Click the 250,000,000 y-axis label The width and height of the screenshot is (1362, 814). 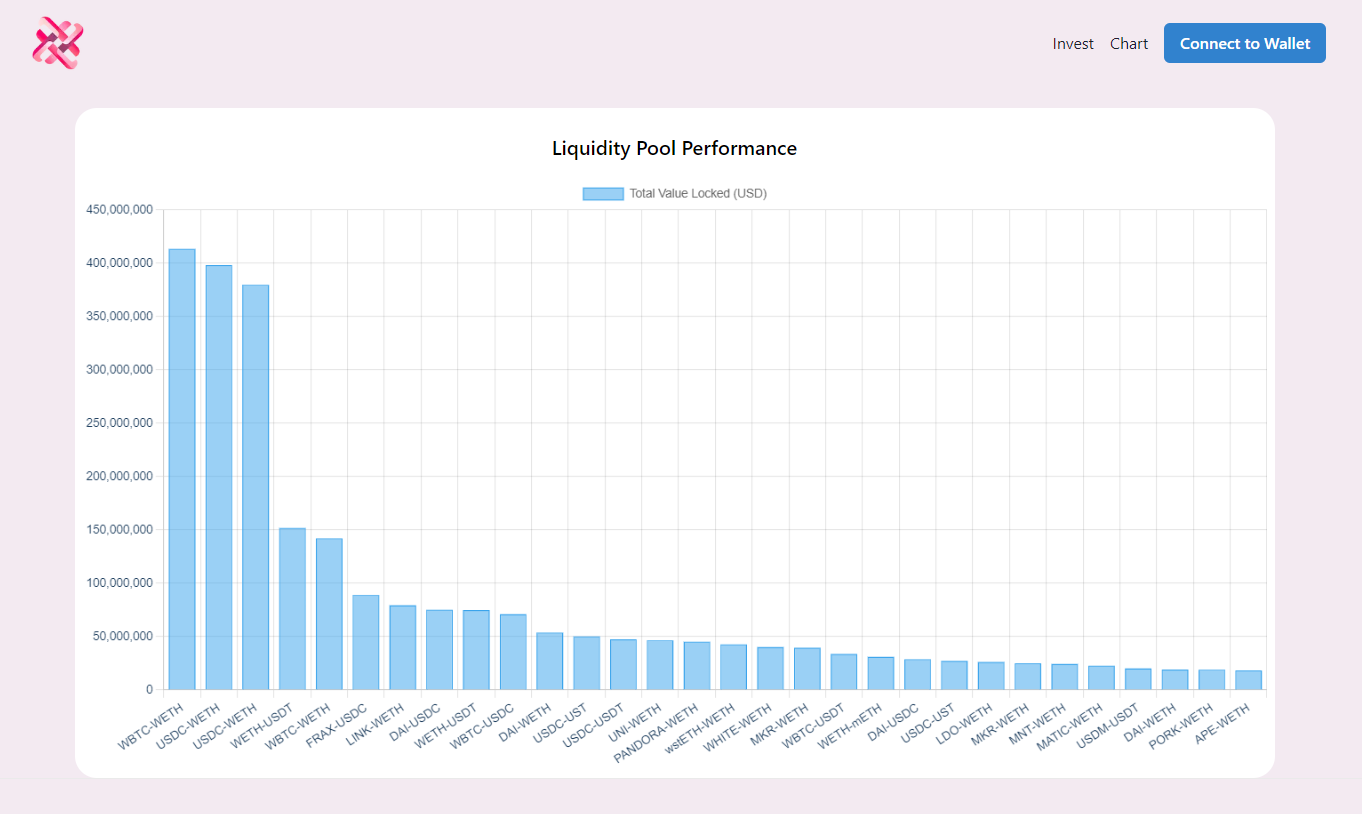[x=120, y=423]
